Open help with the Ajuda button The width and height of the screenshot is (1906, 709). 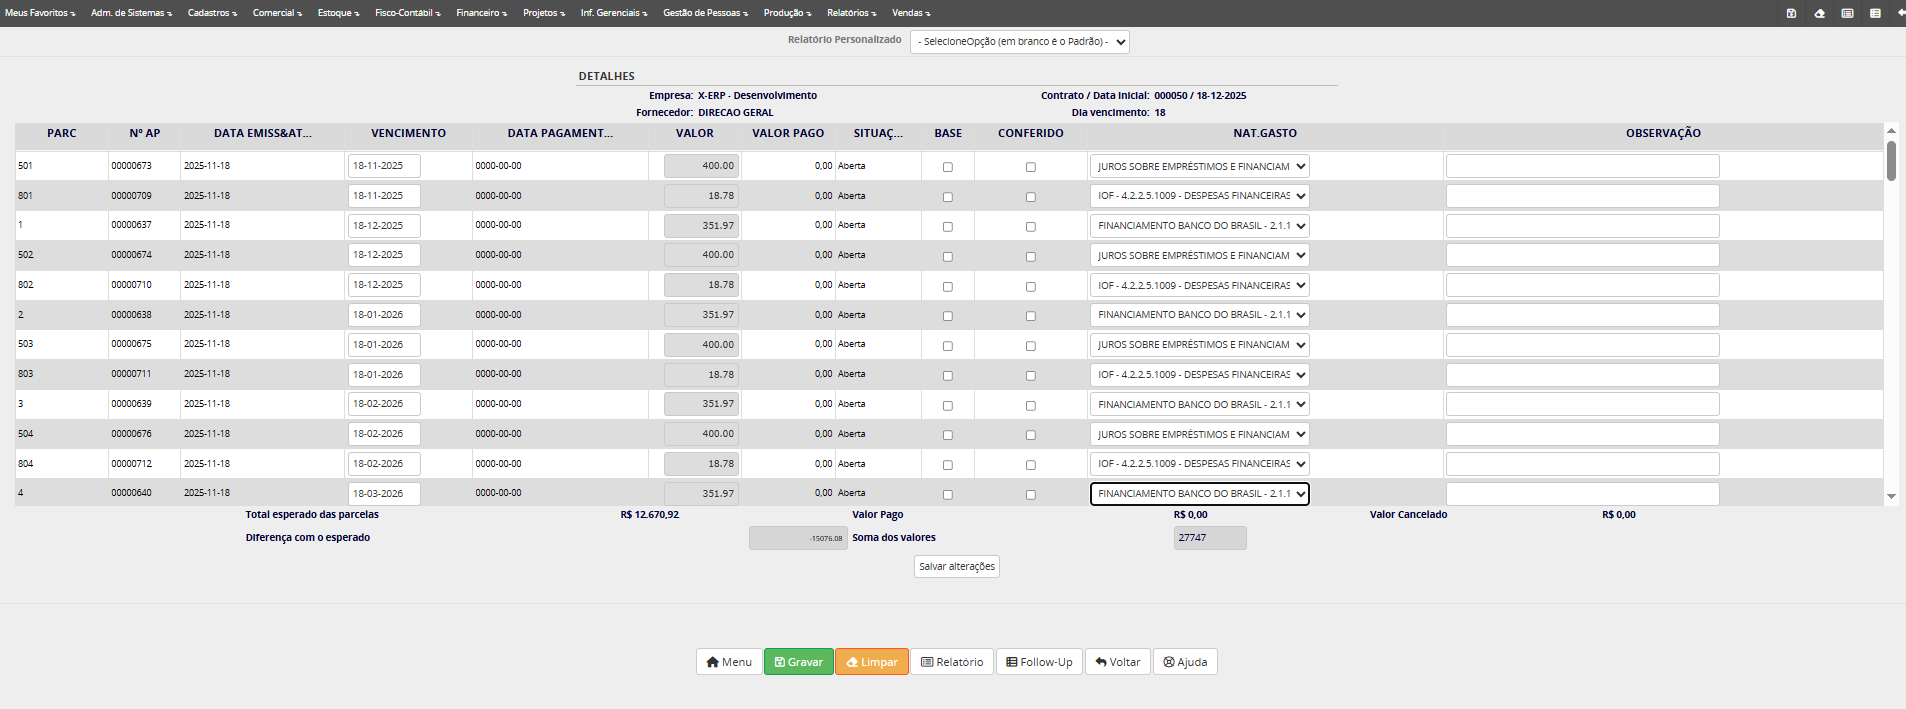click(x=1185, y=662)
